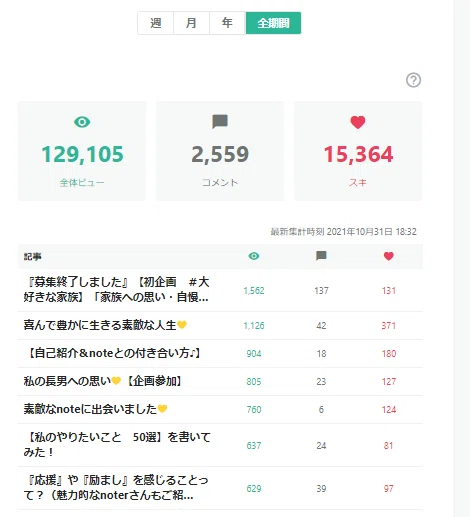
Task: Click the comment count 42
Action: (x=321, y=326)
